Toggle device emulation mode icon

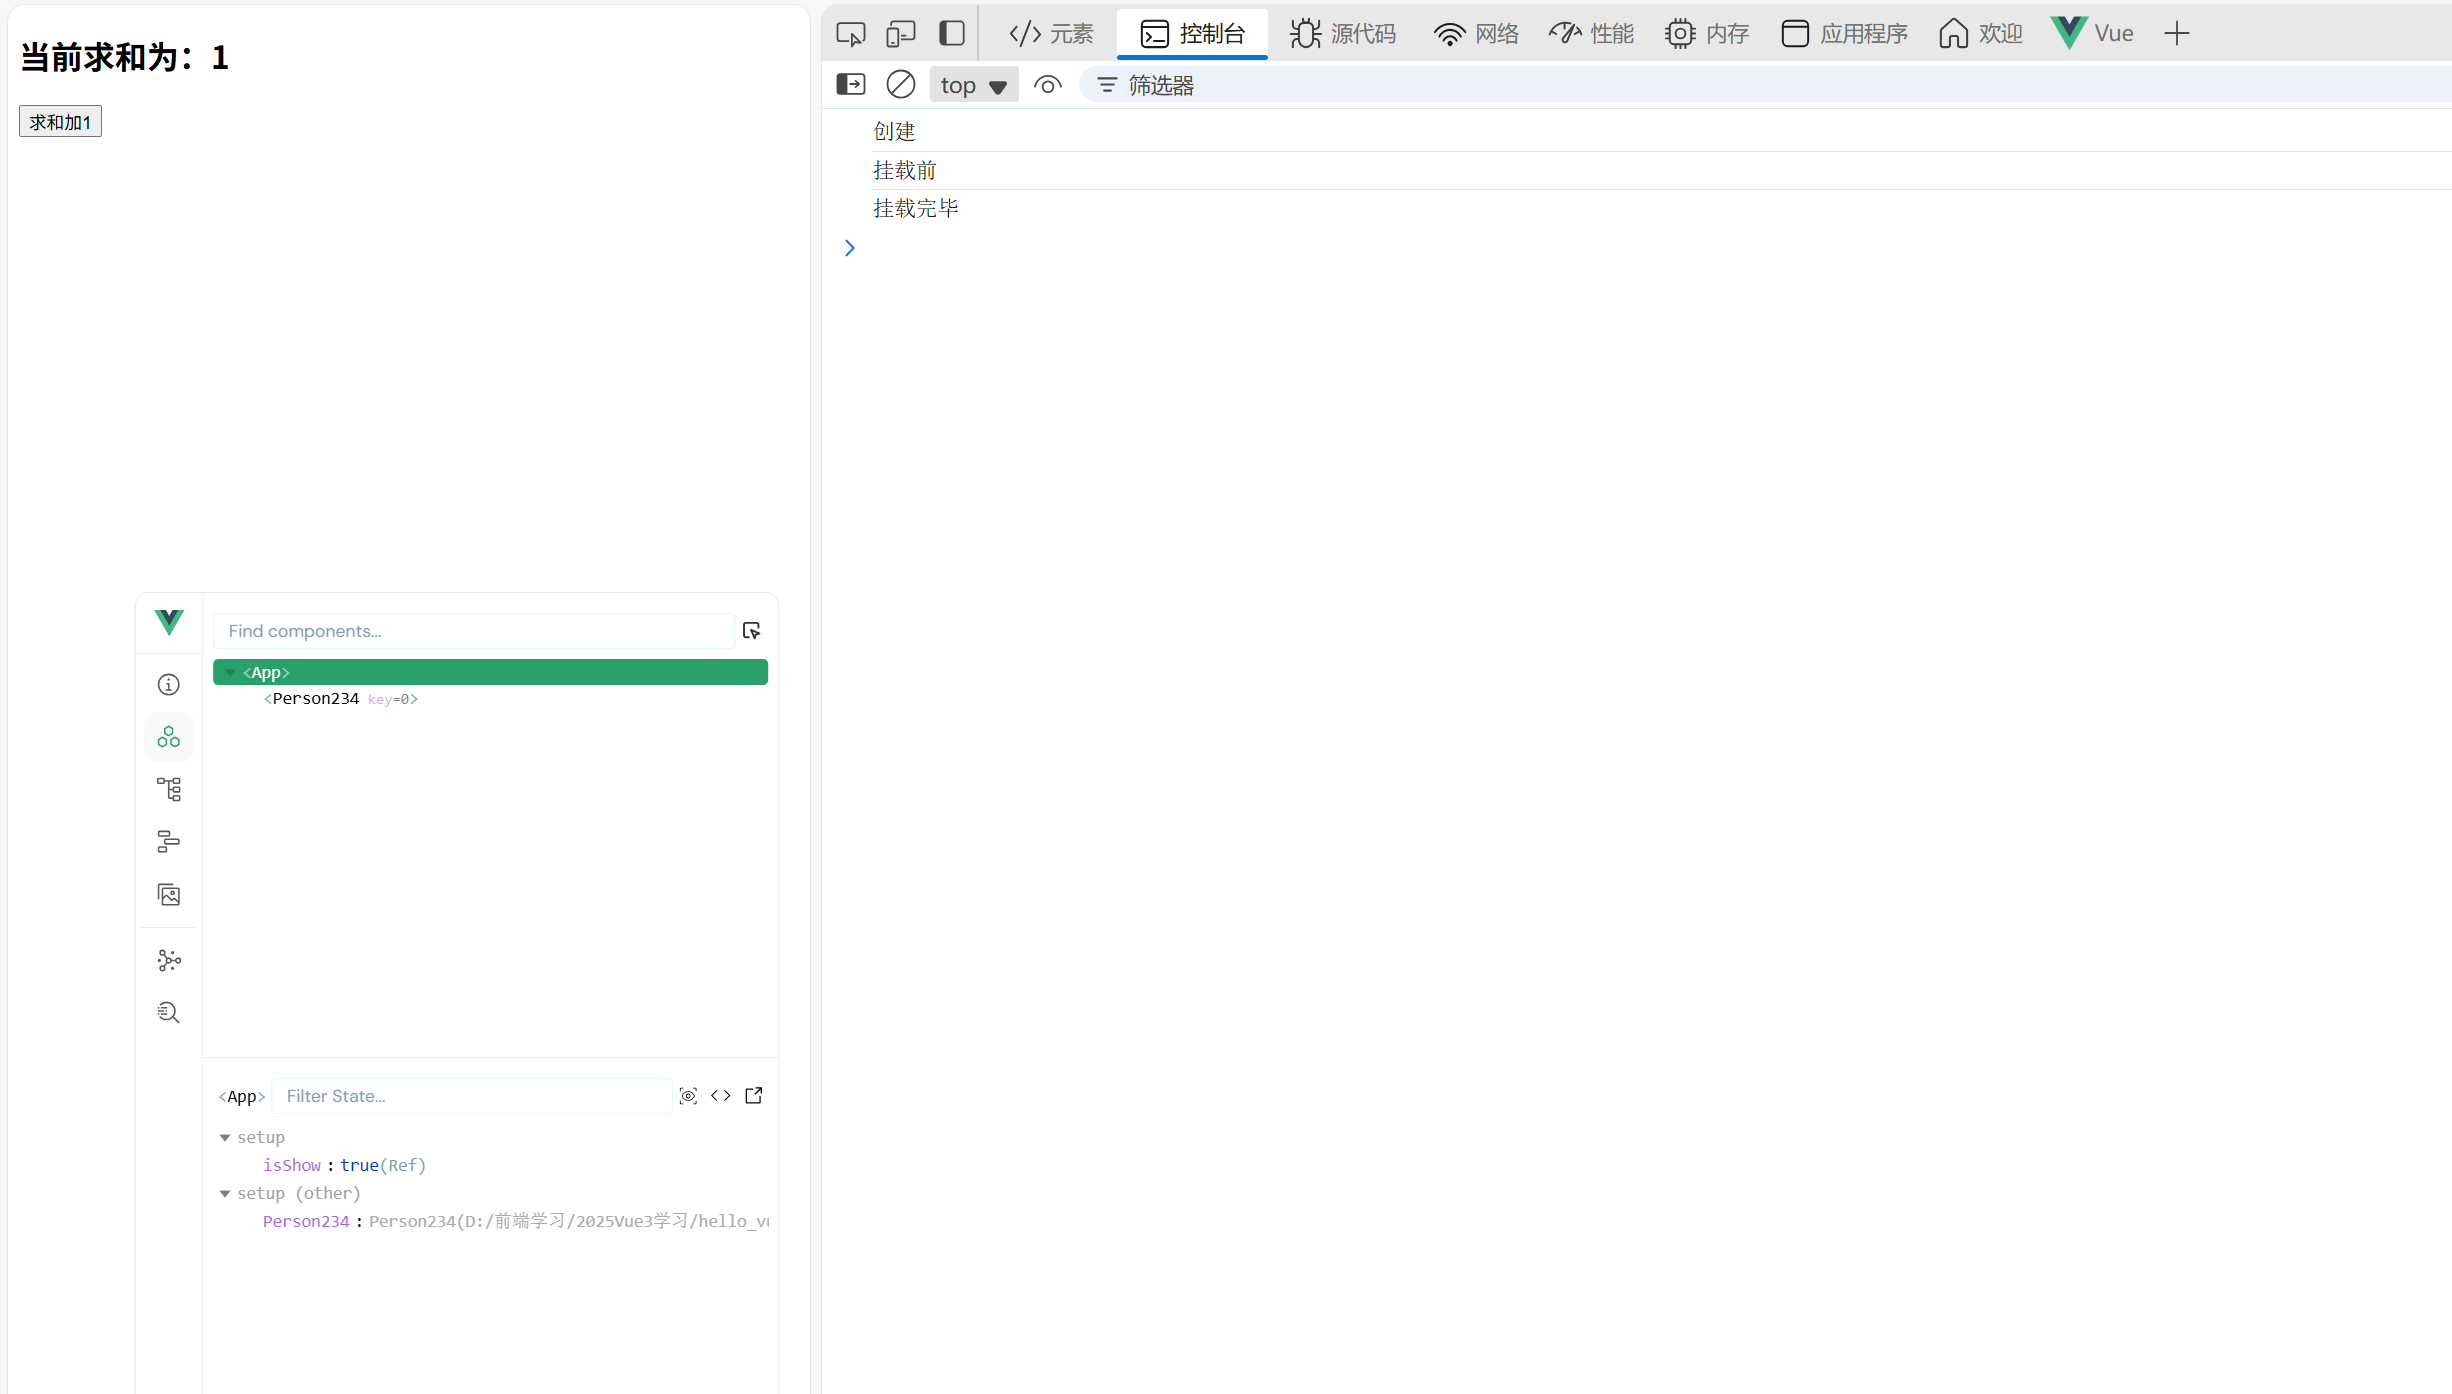[901, 34]
